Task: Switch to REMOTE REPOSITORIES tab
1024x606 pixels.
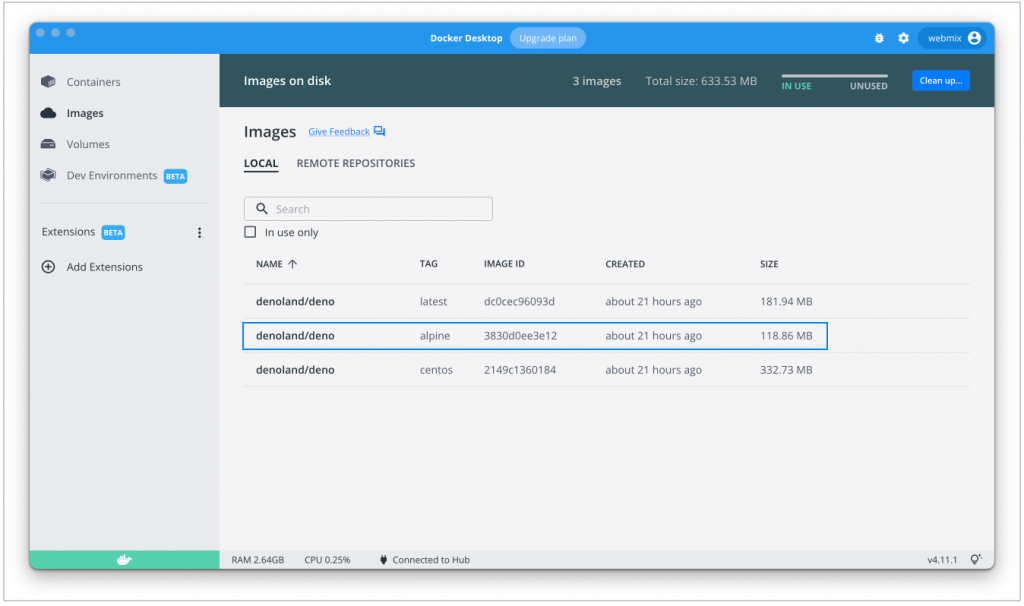Action: 356,163
